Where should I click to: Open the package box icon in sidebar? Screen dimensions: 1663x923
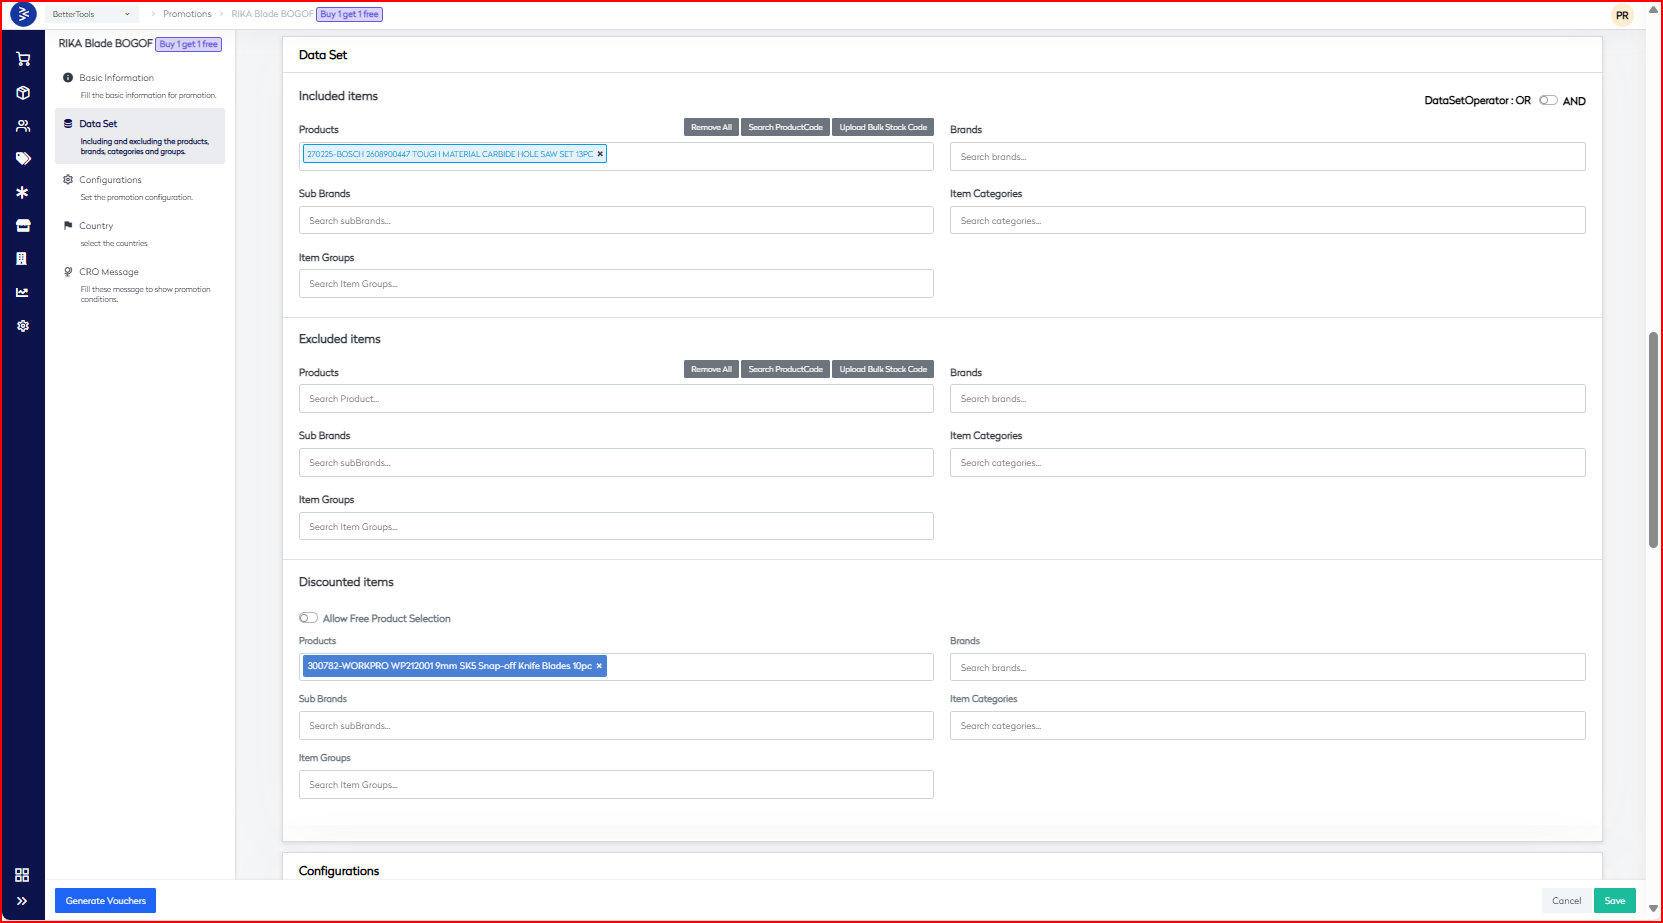point(23,93)
